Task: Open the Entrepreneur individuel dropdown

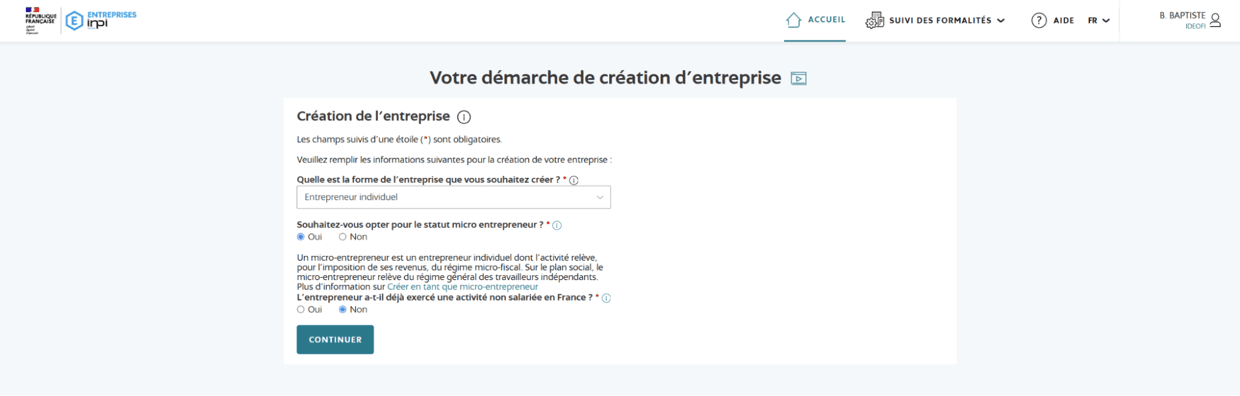Action: click(454, 197)
